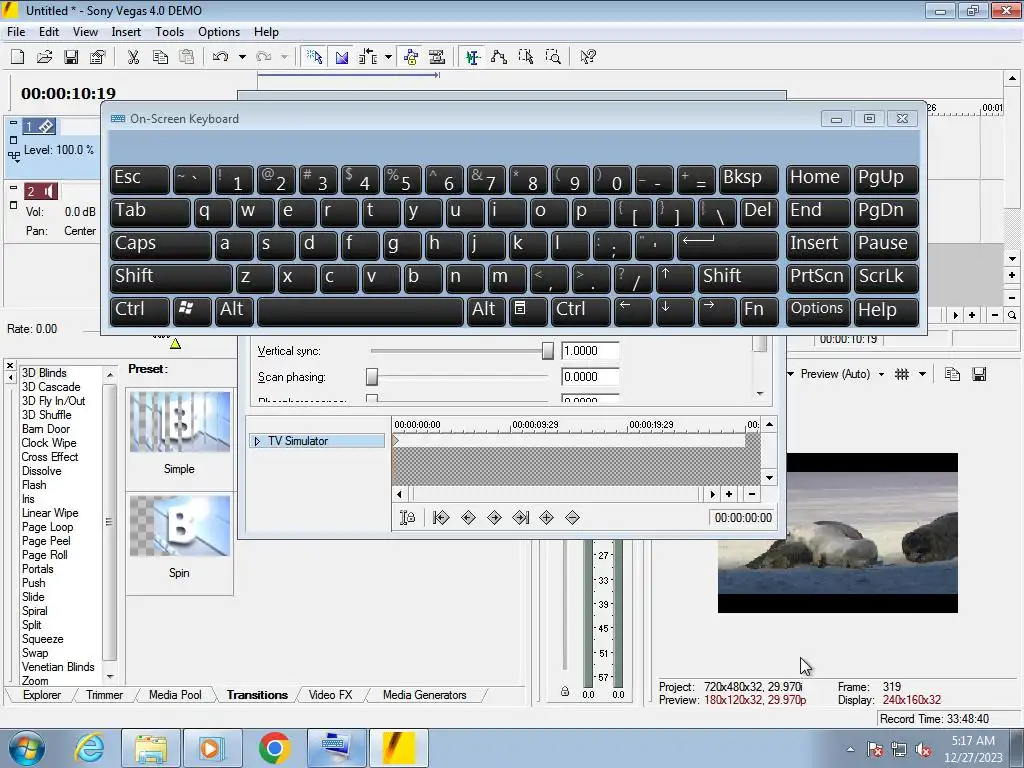This screenshot has width=1024, height=768.
Task: Open the Overlays grid dropdown arrow
Action: [x=922, y=374]
